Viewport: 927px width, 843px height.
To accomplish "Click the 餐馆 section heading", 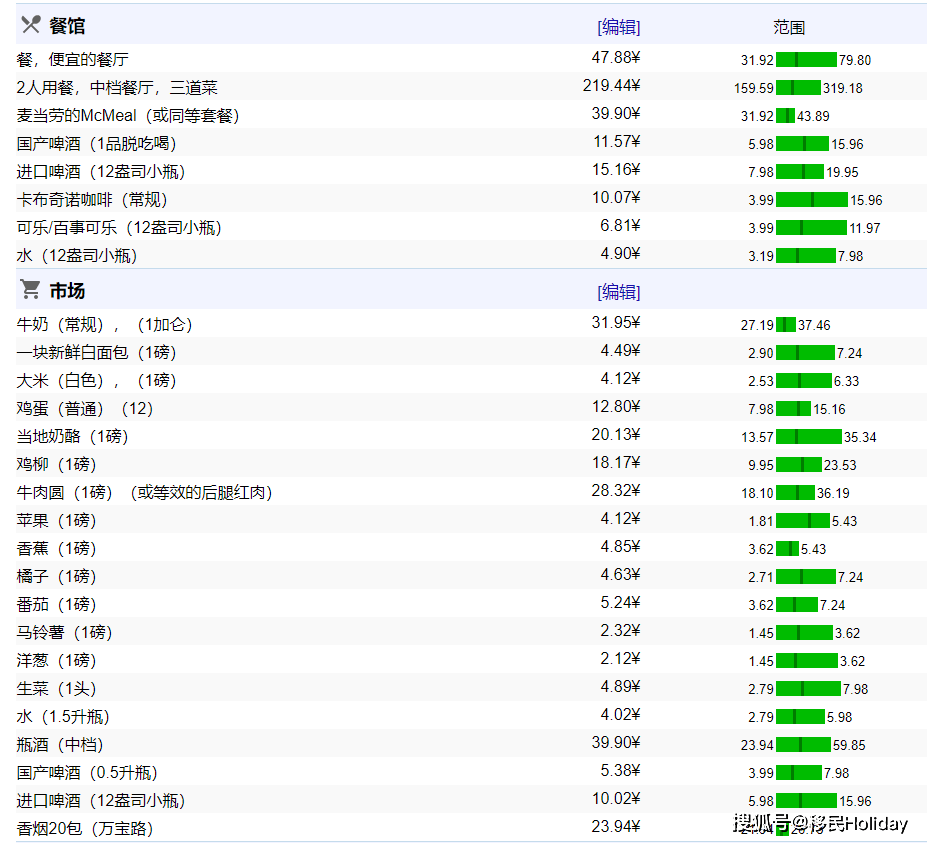I will tap(67, 26).
